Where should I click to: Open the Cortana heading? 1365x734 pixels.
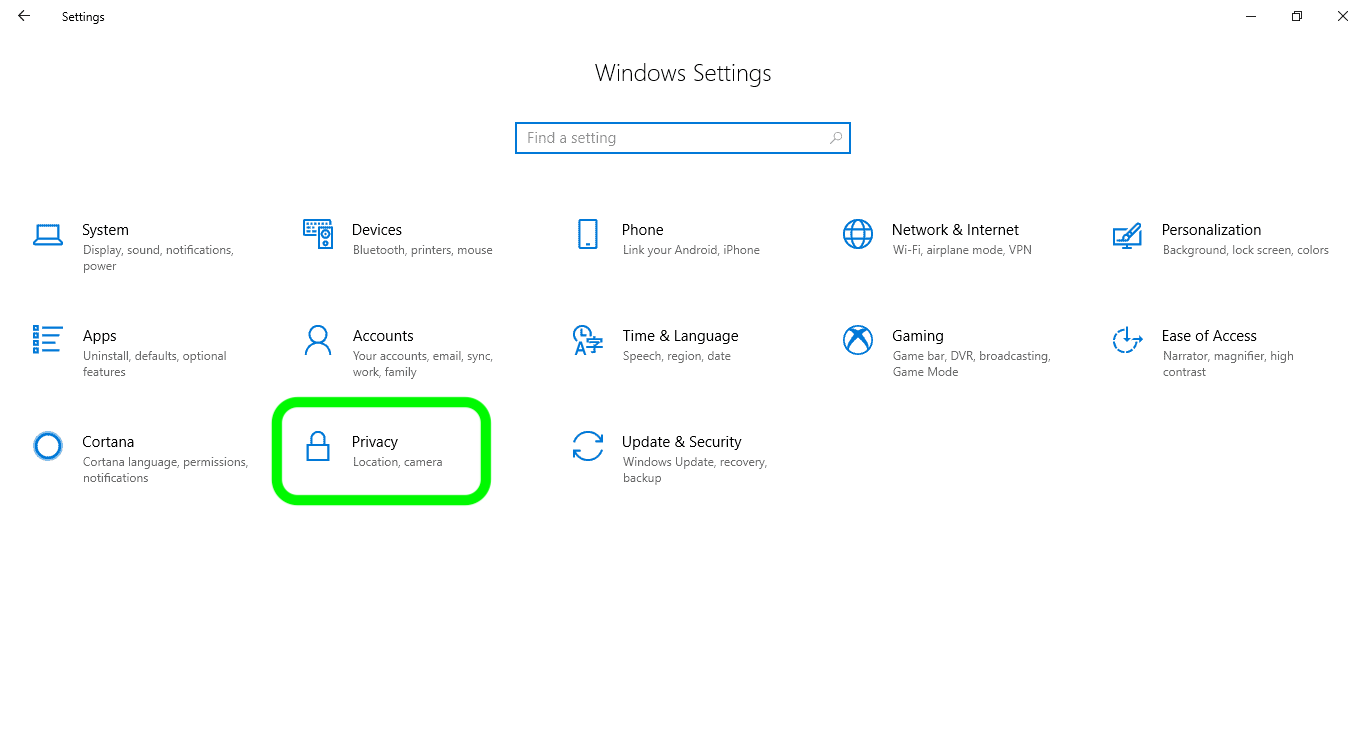(x=108, y=442)
